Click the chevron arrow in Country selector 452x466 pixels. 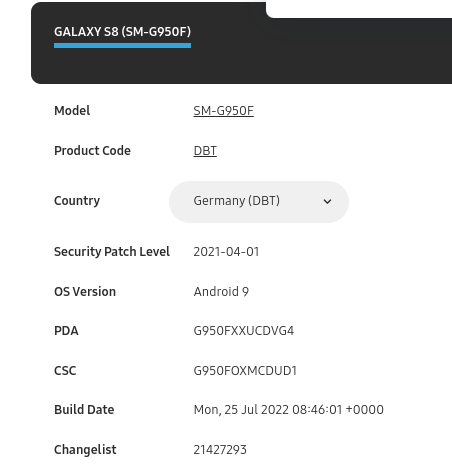tap(327, 202)
